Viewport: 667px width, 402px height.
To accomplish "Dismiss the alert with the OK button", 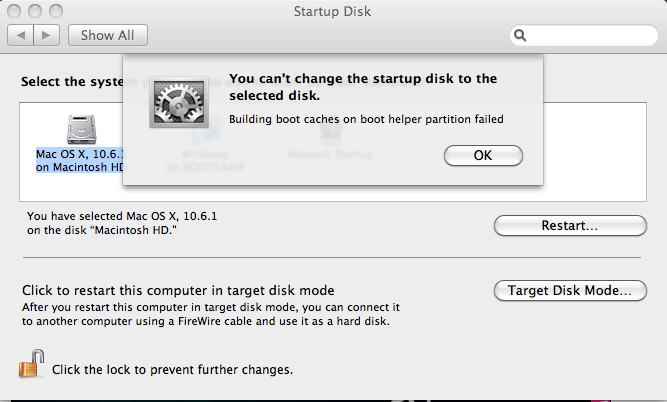I will click(x=483, y=155).
